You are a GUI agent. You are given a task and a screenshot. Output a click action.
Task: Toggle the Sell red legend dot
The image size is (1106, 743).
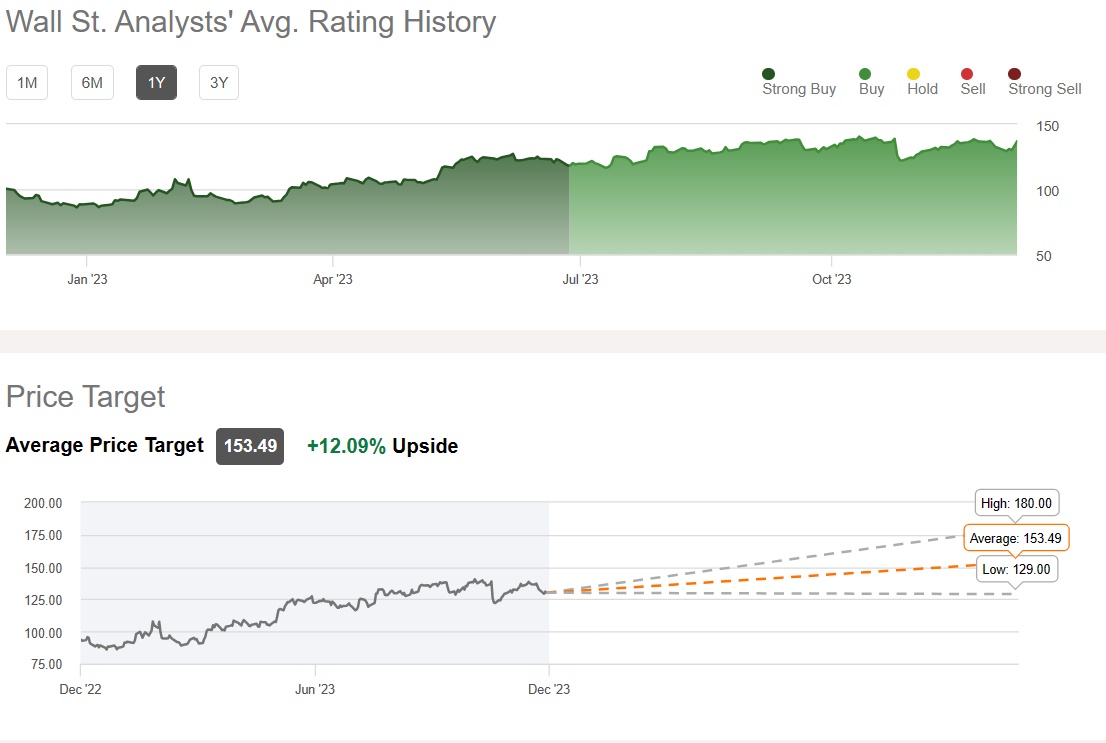point(967,74)
